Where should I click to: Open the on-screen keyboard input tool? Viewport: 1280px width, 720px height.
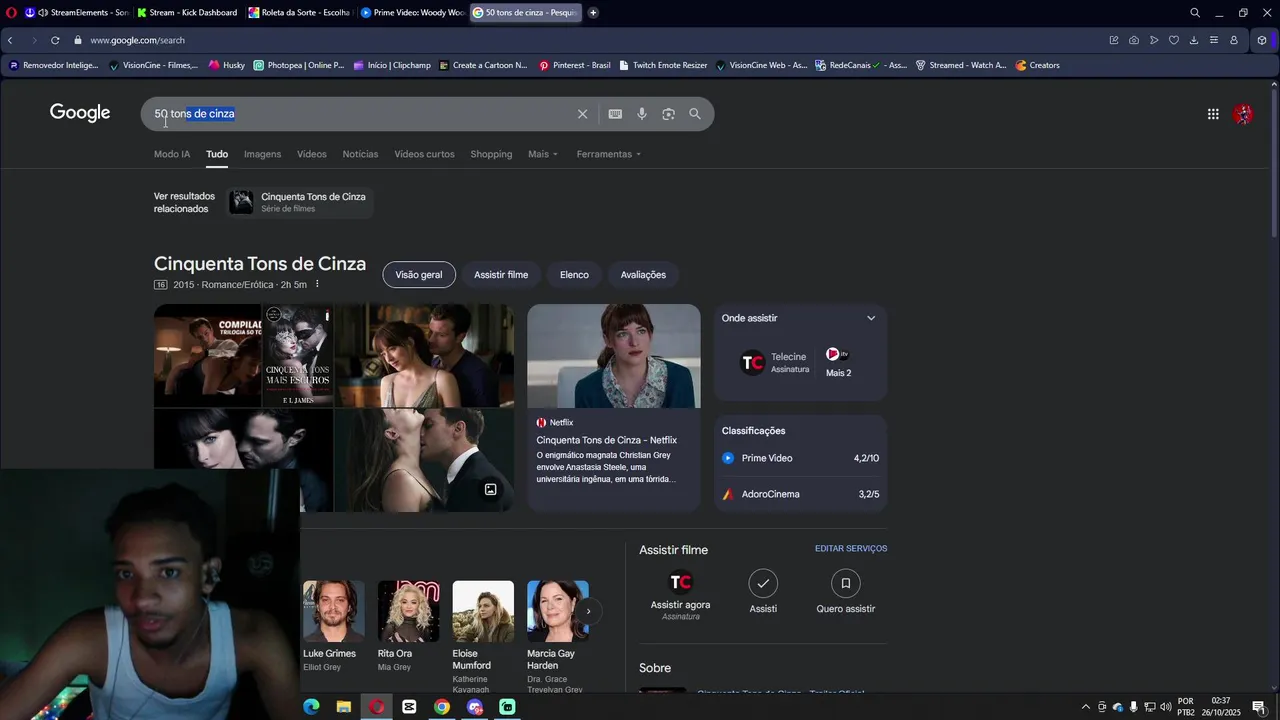615,114
